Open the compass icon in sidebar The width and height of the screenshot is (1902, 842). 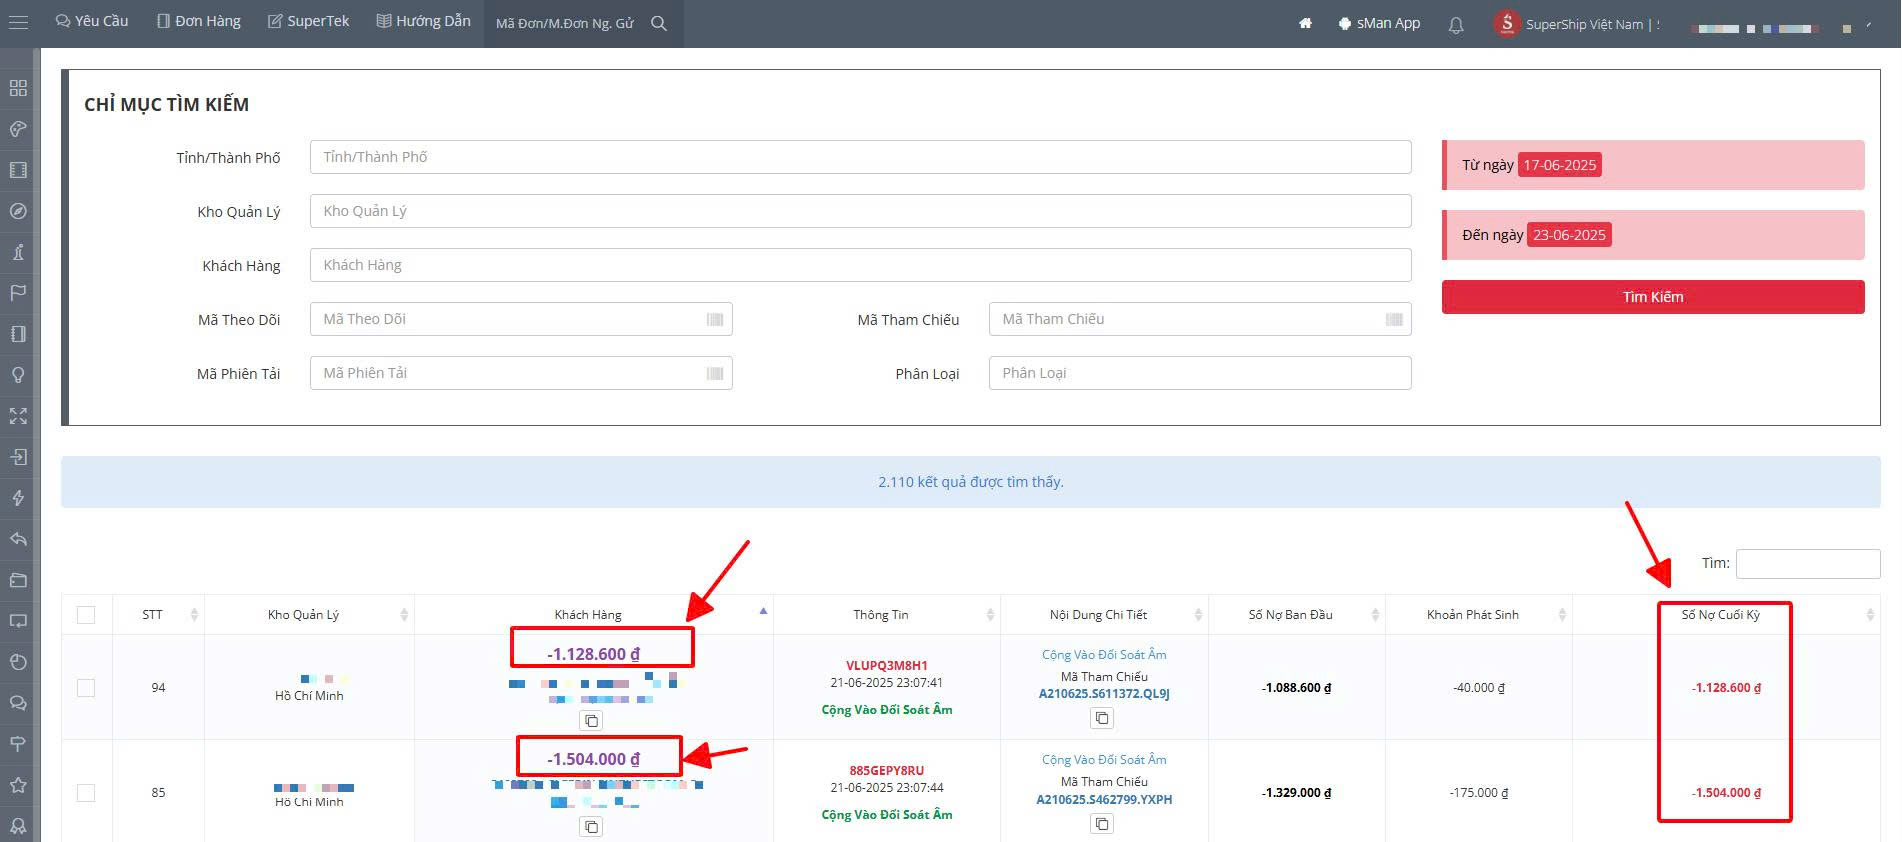18,211
